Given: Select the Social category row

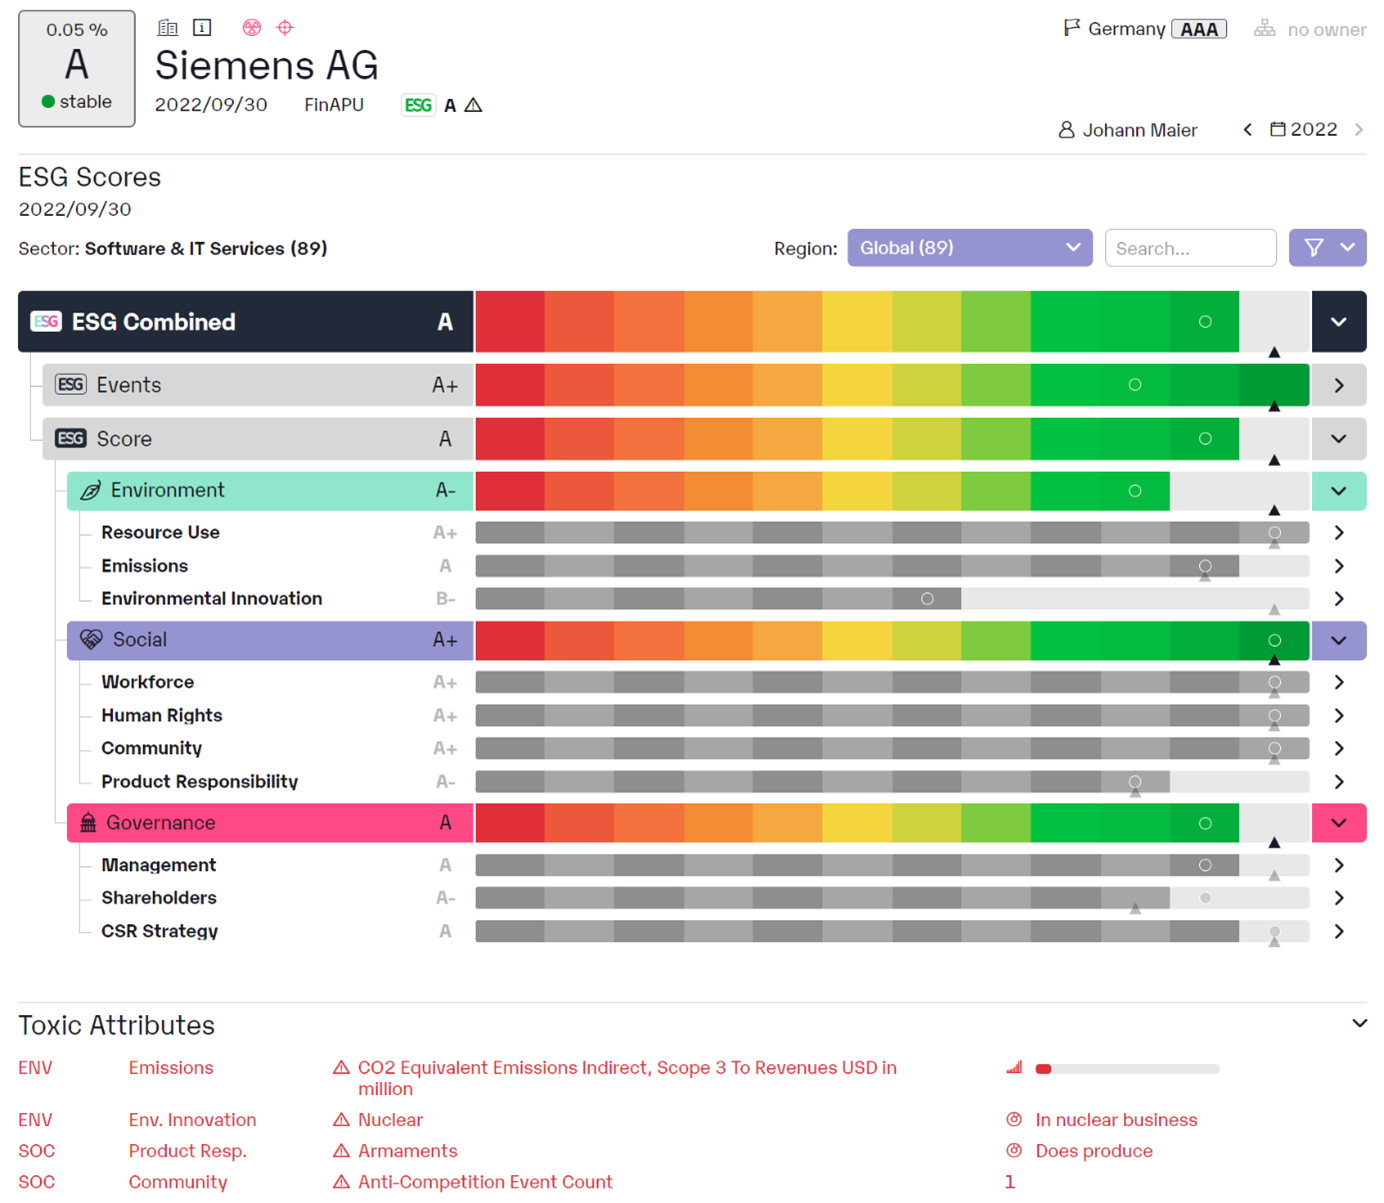Looking at the screenshot, I should click(x=270, y=640).
